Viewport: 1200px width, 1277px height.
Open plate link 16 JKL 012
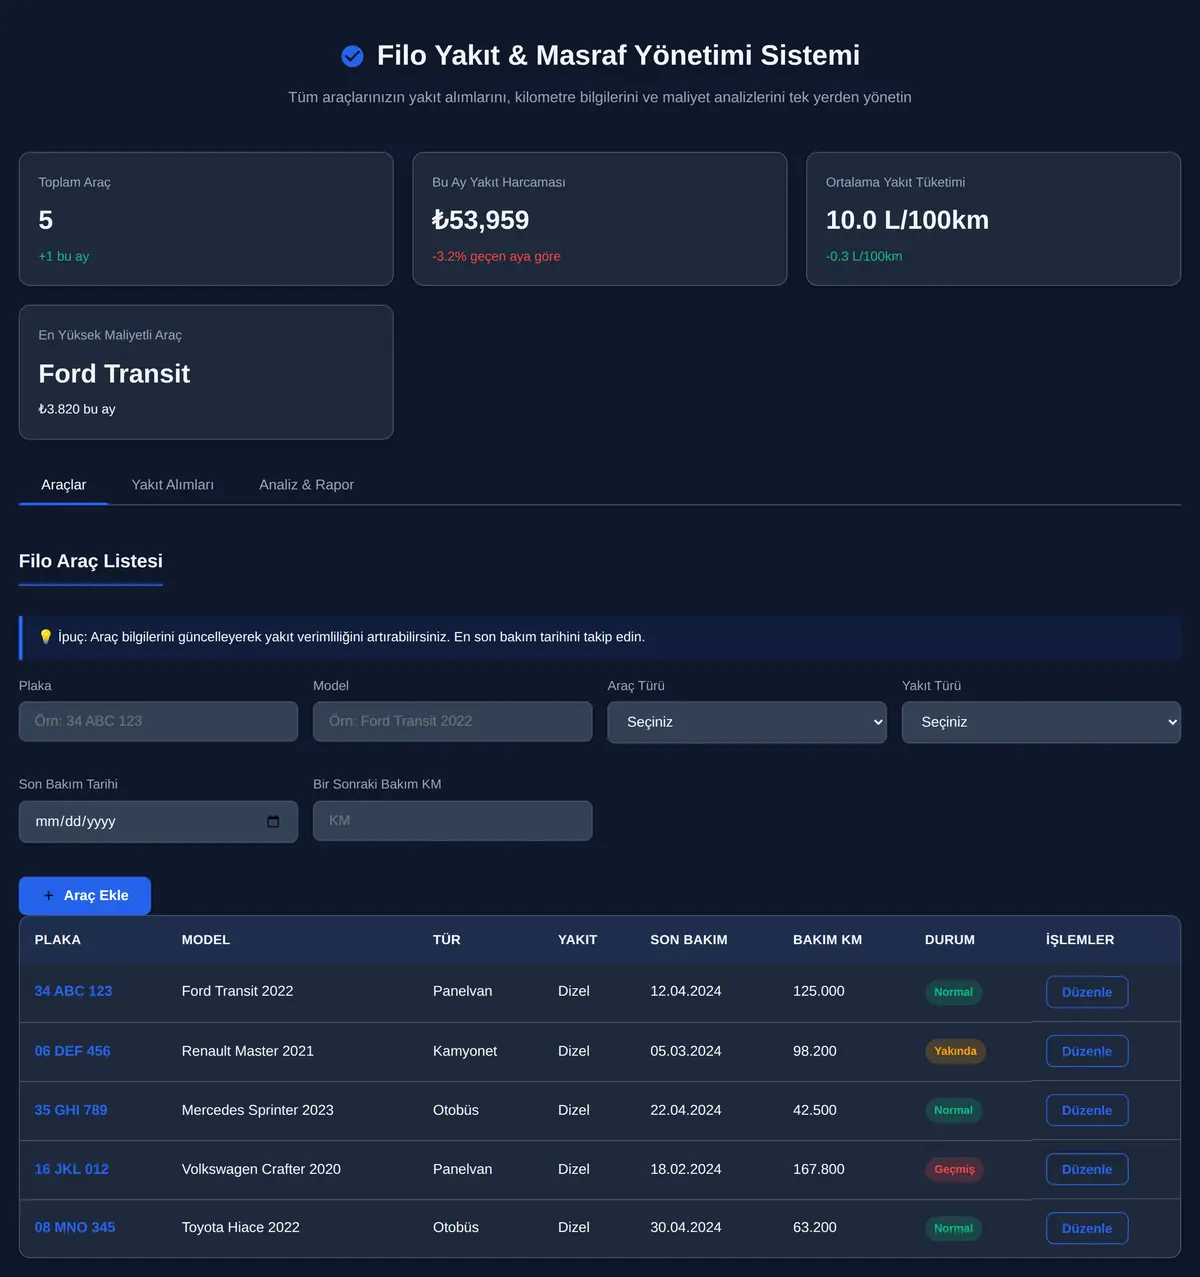(x=72, y=1169)
